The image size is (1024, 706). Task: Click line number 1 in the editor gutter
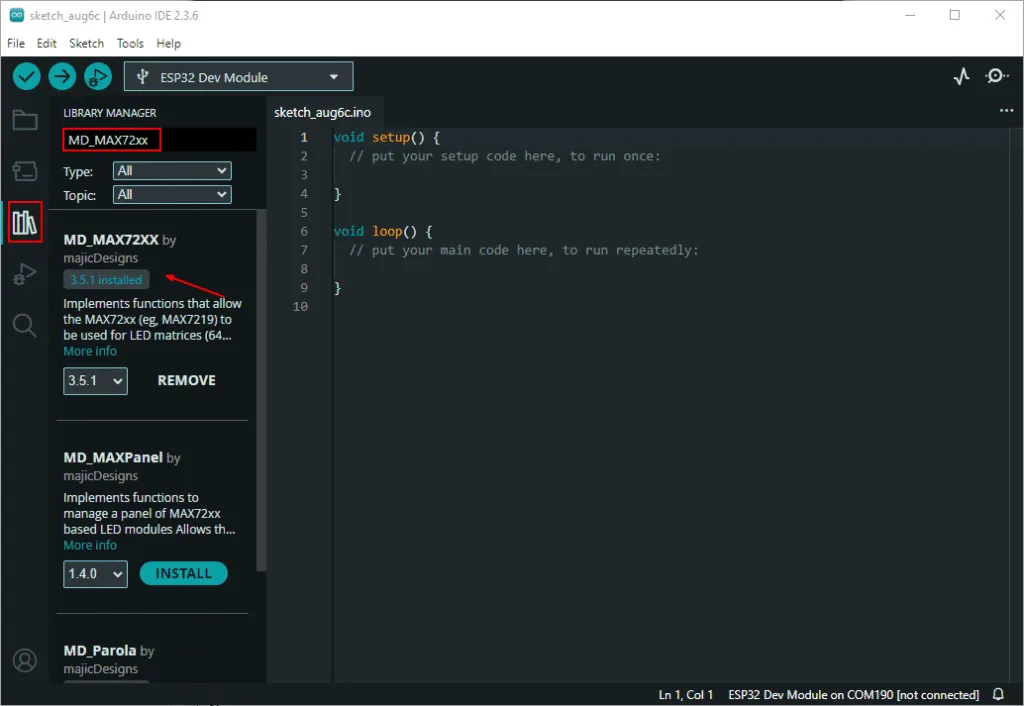point(304,137)
